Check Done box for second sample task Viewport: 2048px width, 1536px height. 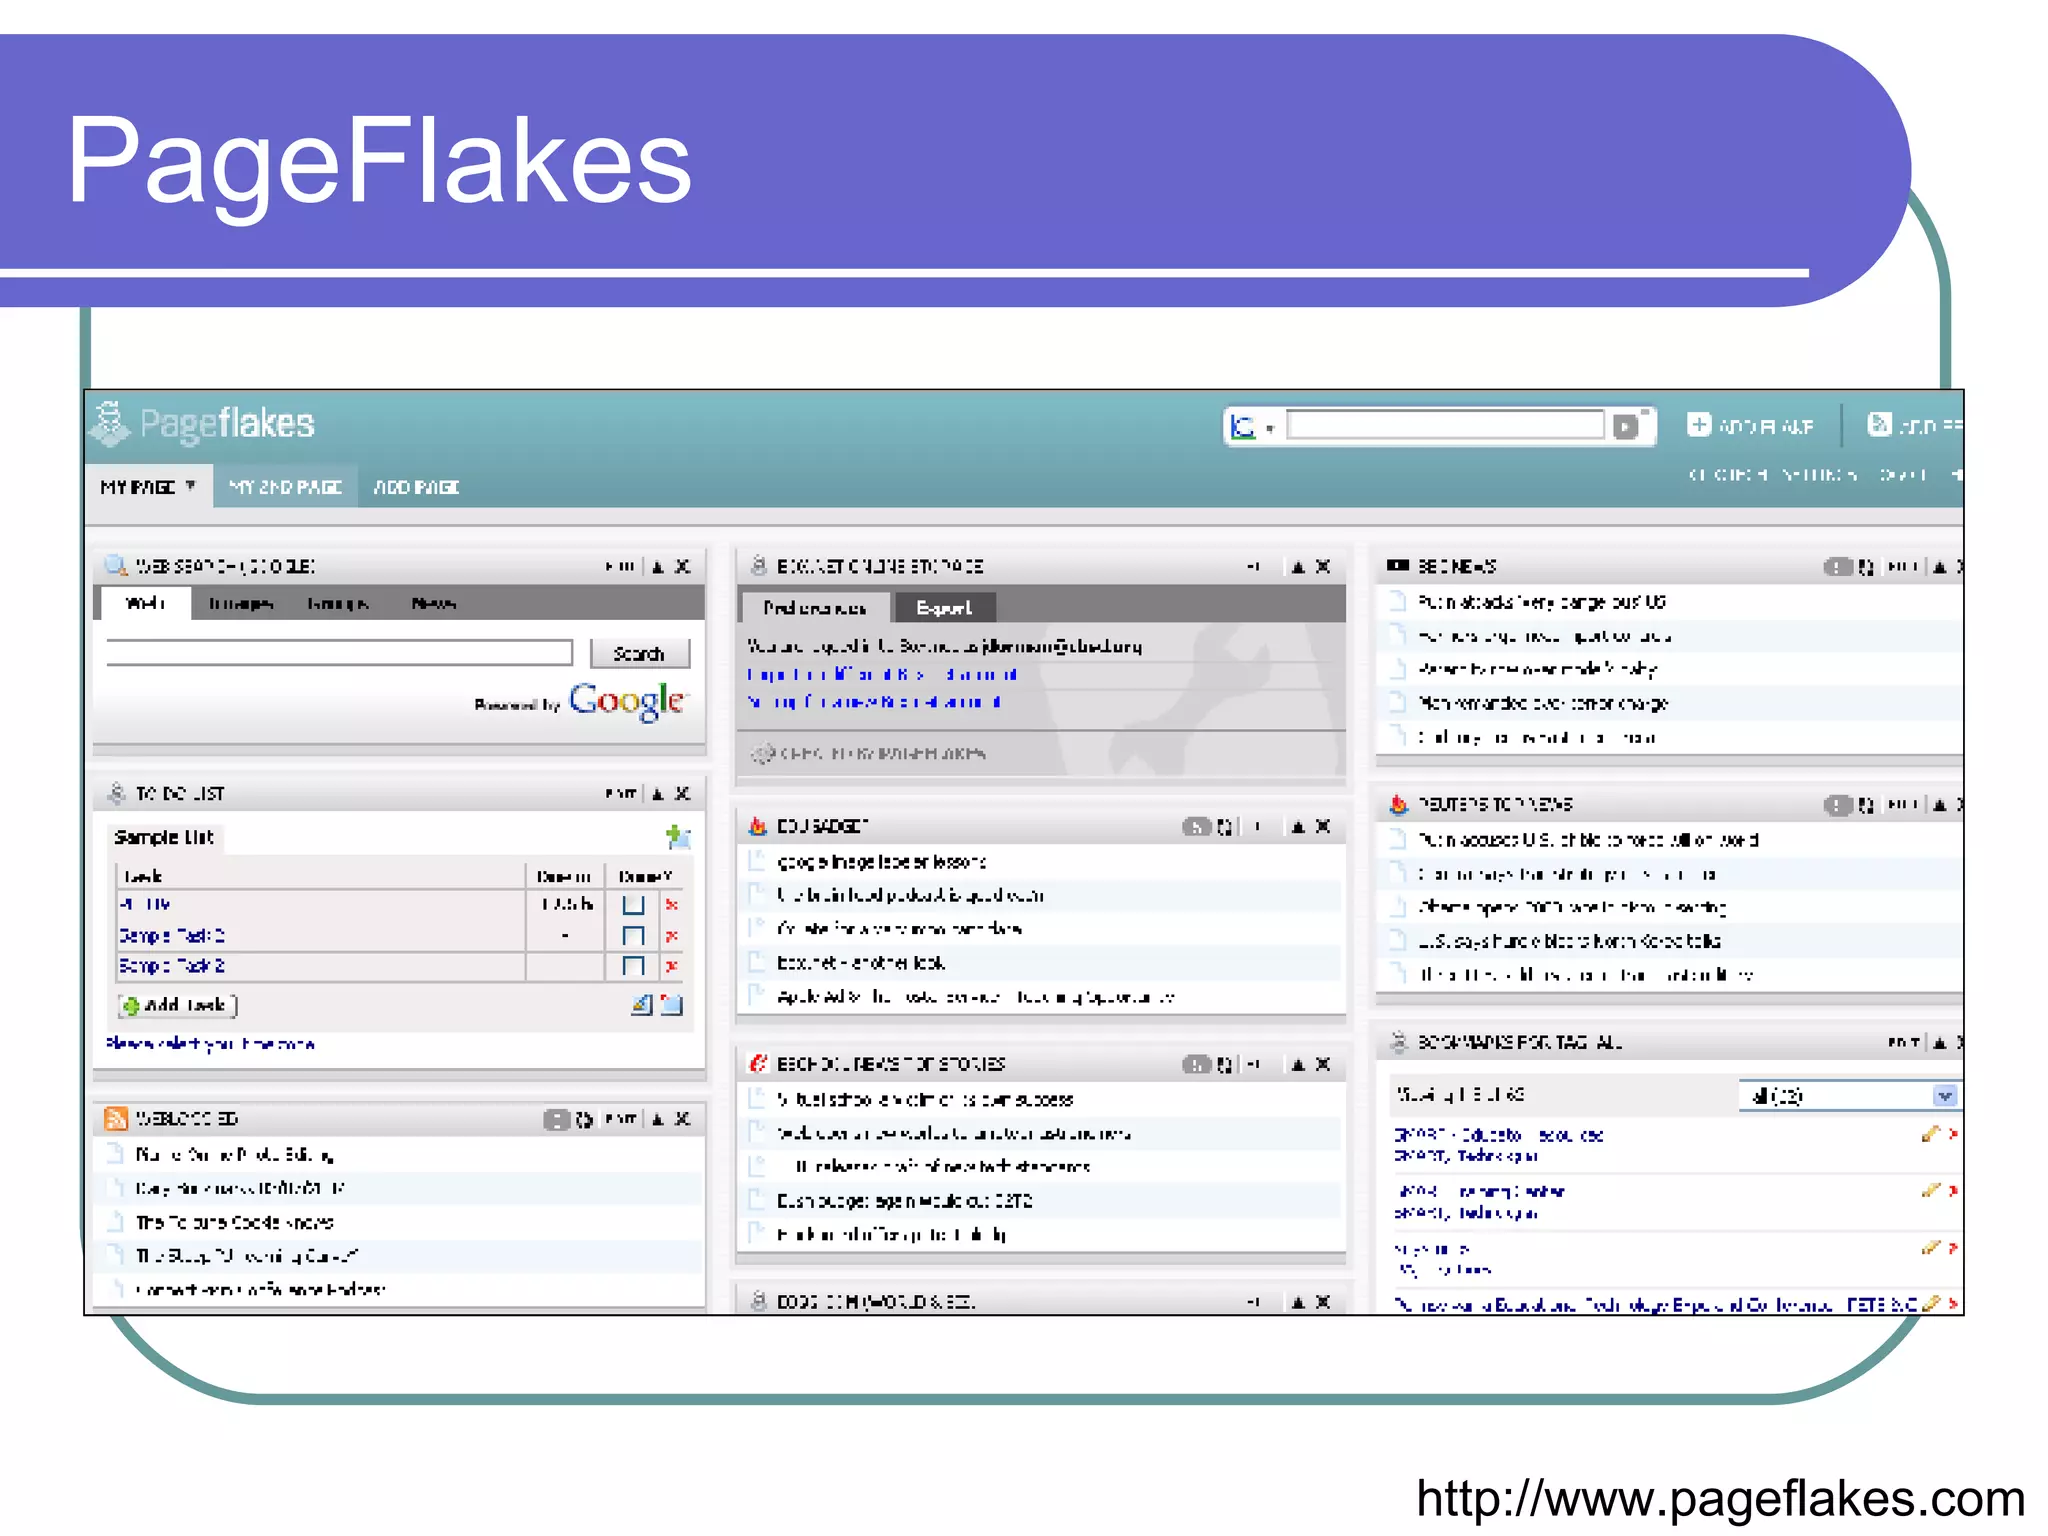[x=633, y=936]
